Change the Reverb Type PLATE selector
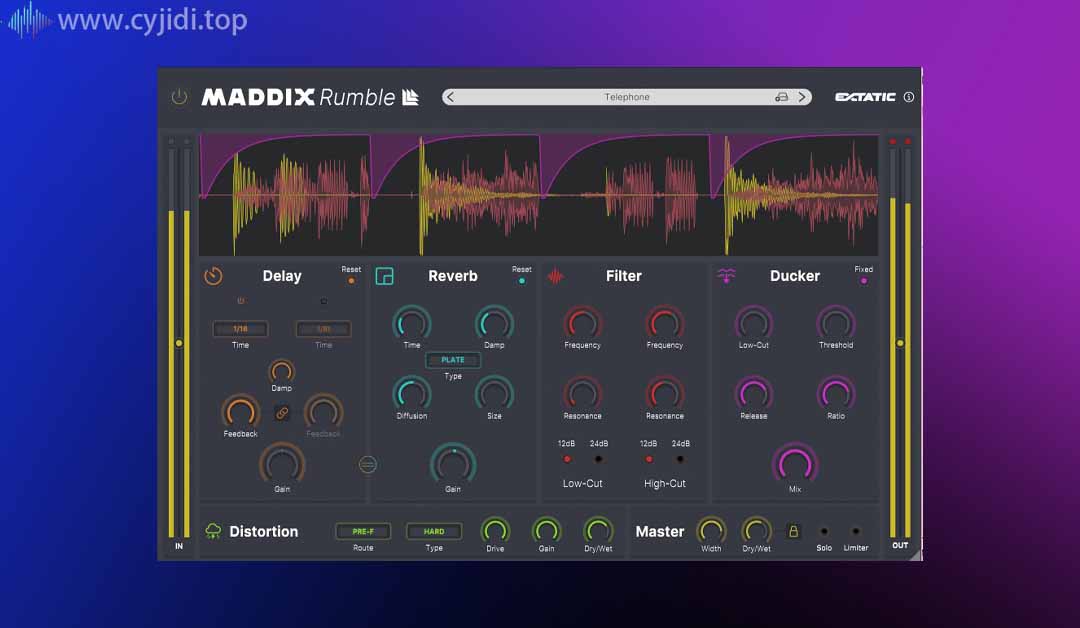The image size is (1080, 628). [453, 360]
